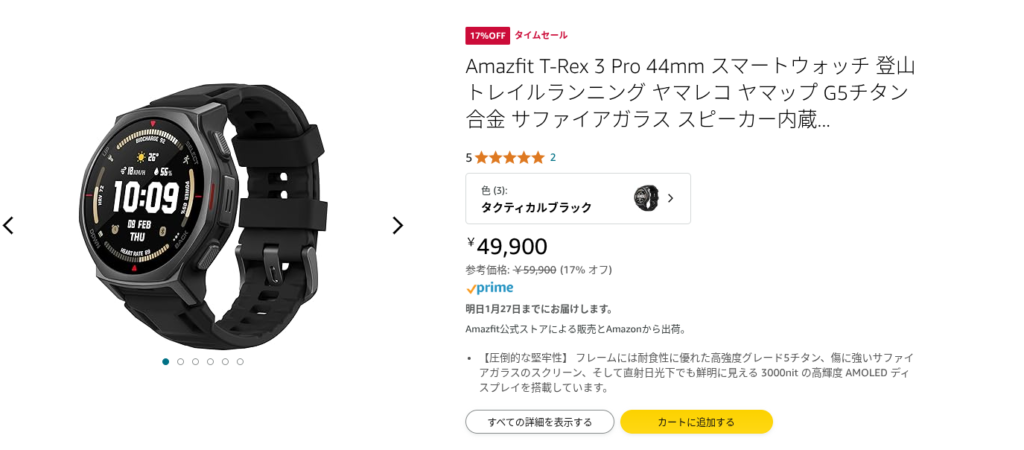Jump to the fourth carousel dot

pyautogui.click(x=210, y=361)
